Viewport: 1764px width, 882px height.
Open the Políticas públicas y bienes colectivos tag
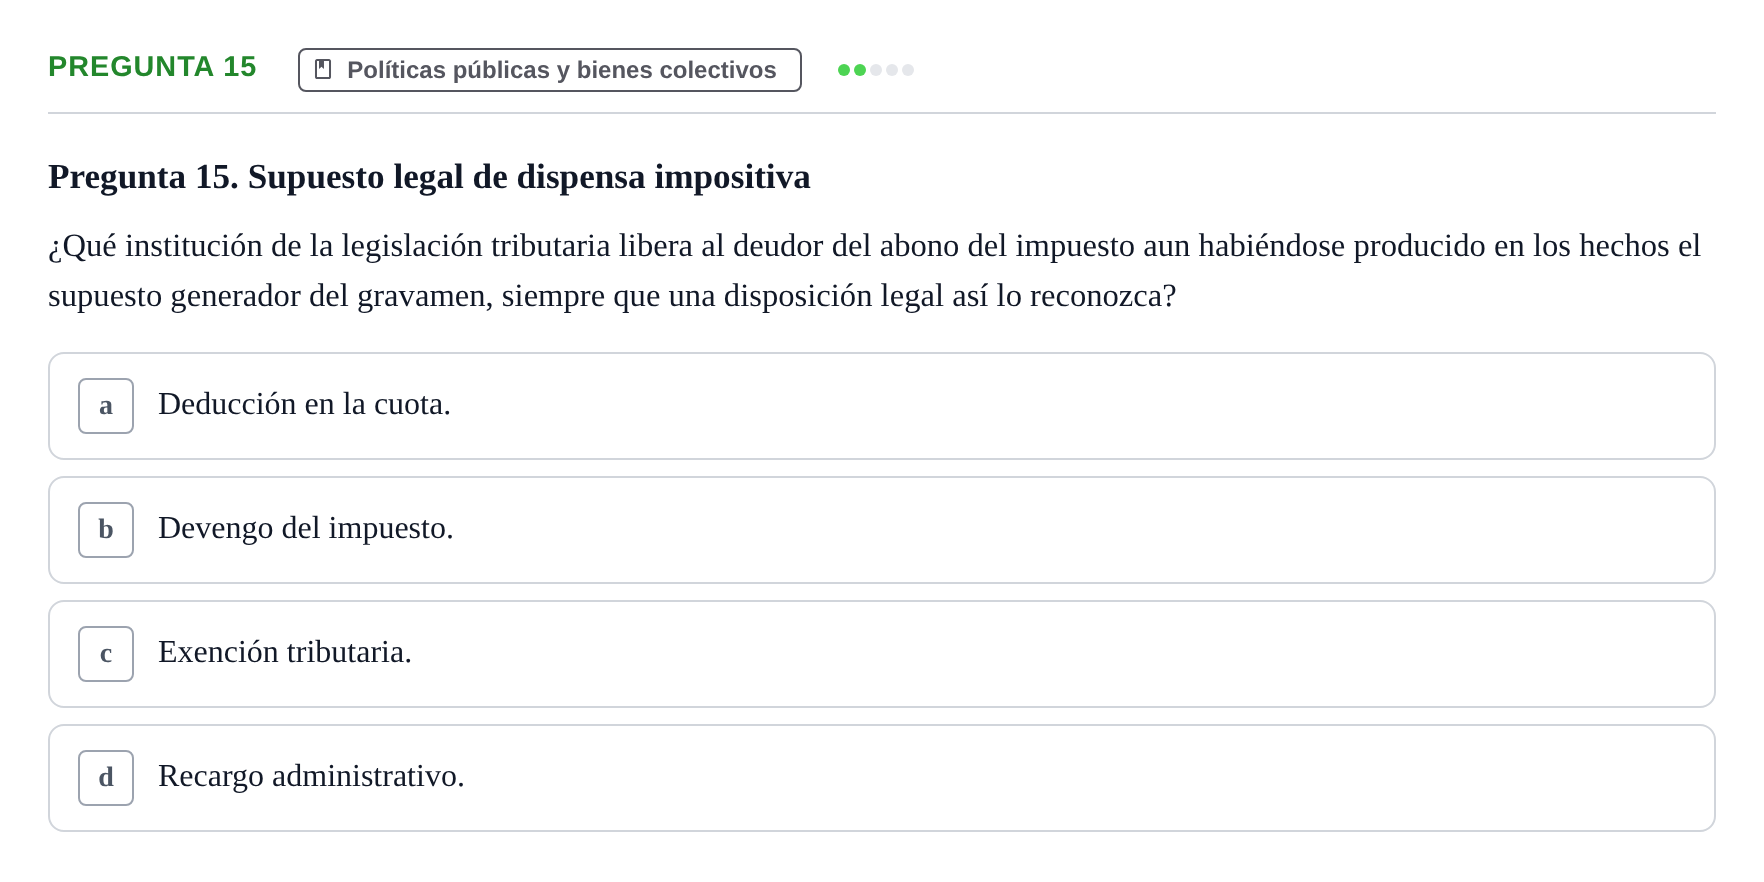coord(550,70)
